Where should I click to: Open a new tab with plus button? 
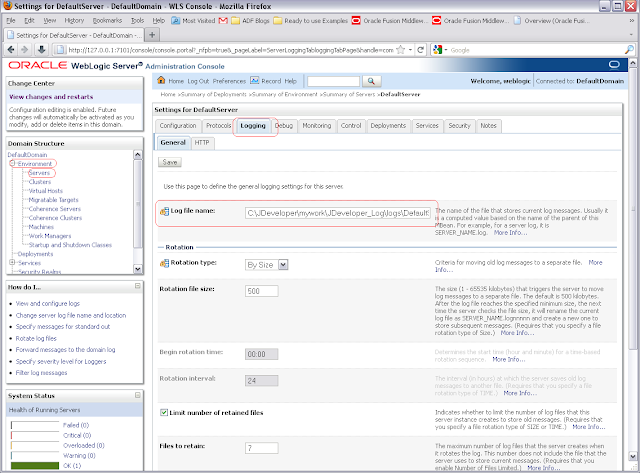coord(152,35)
